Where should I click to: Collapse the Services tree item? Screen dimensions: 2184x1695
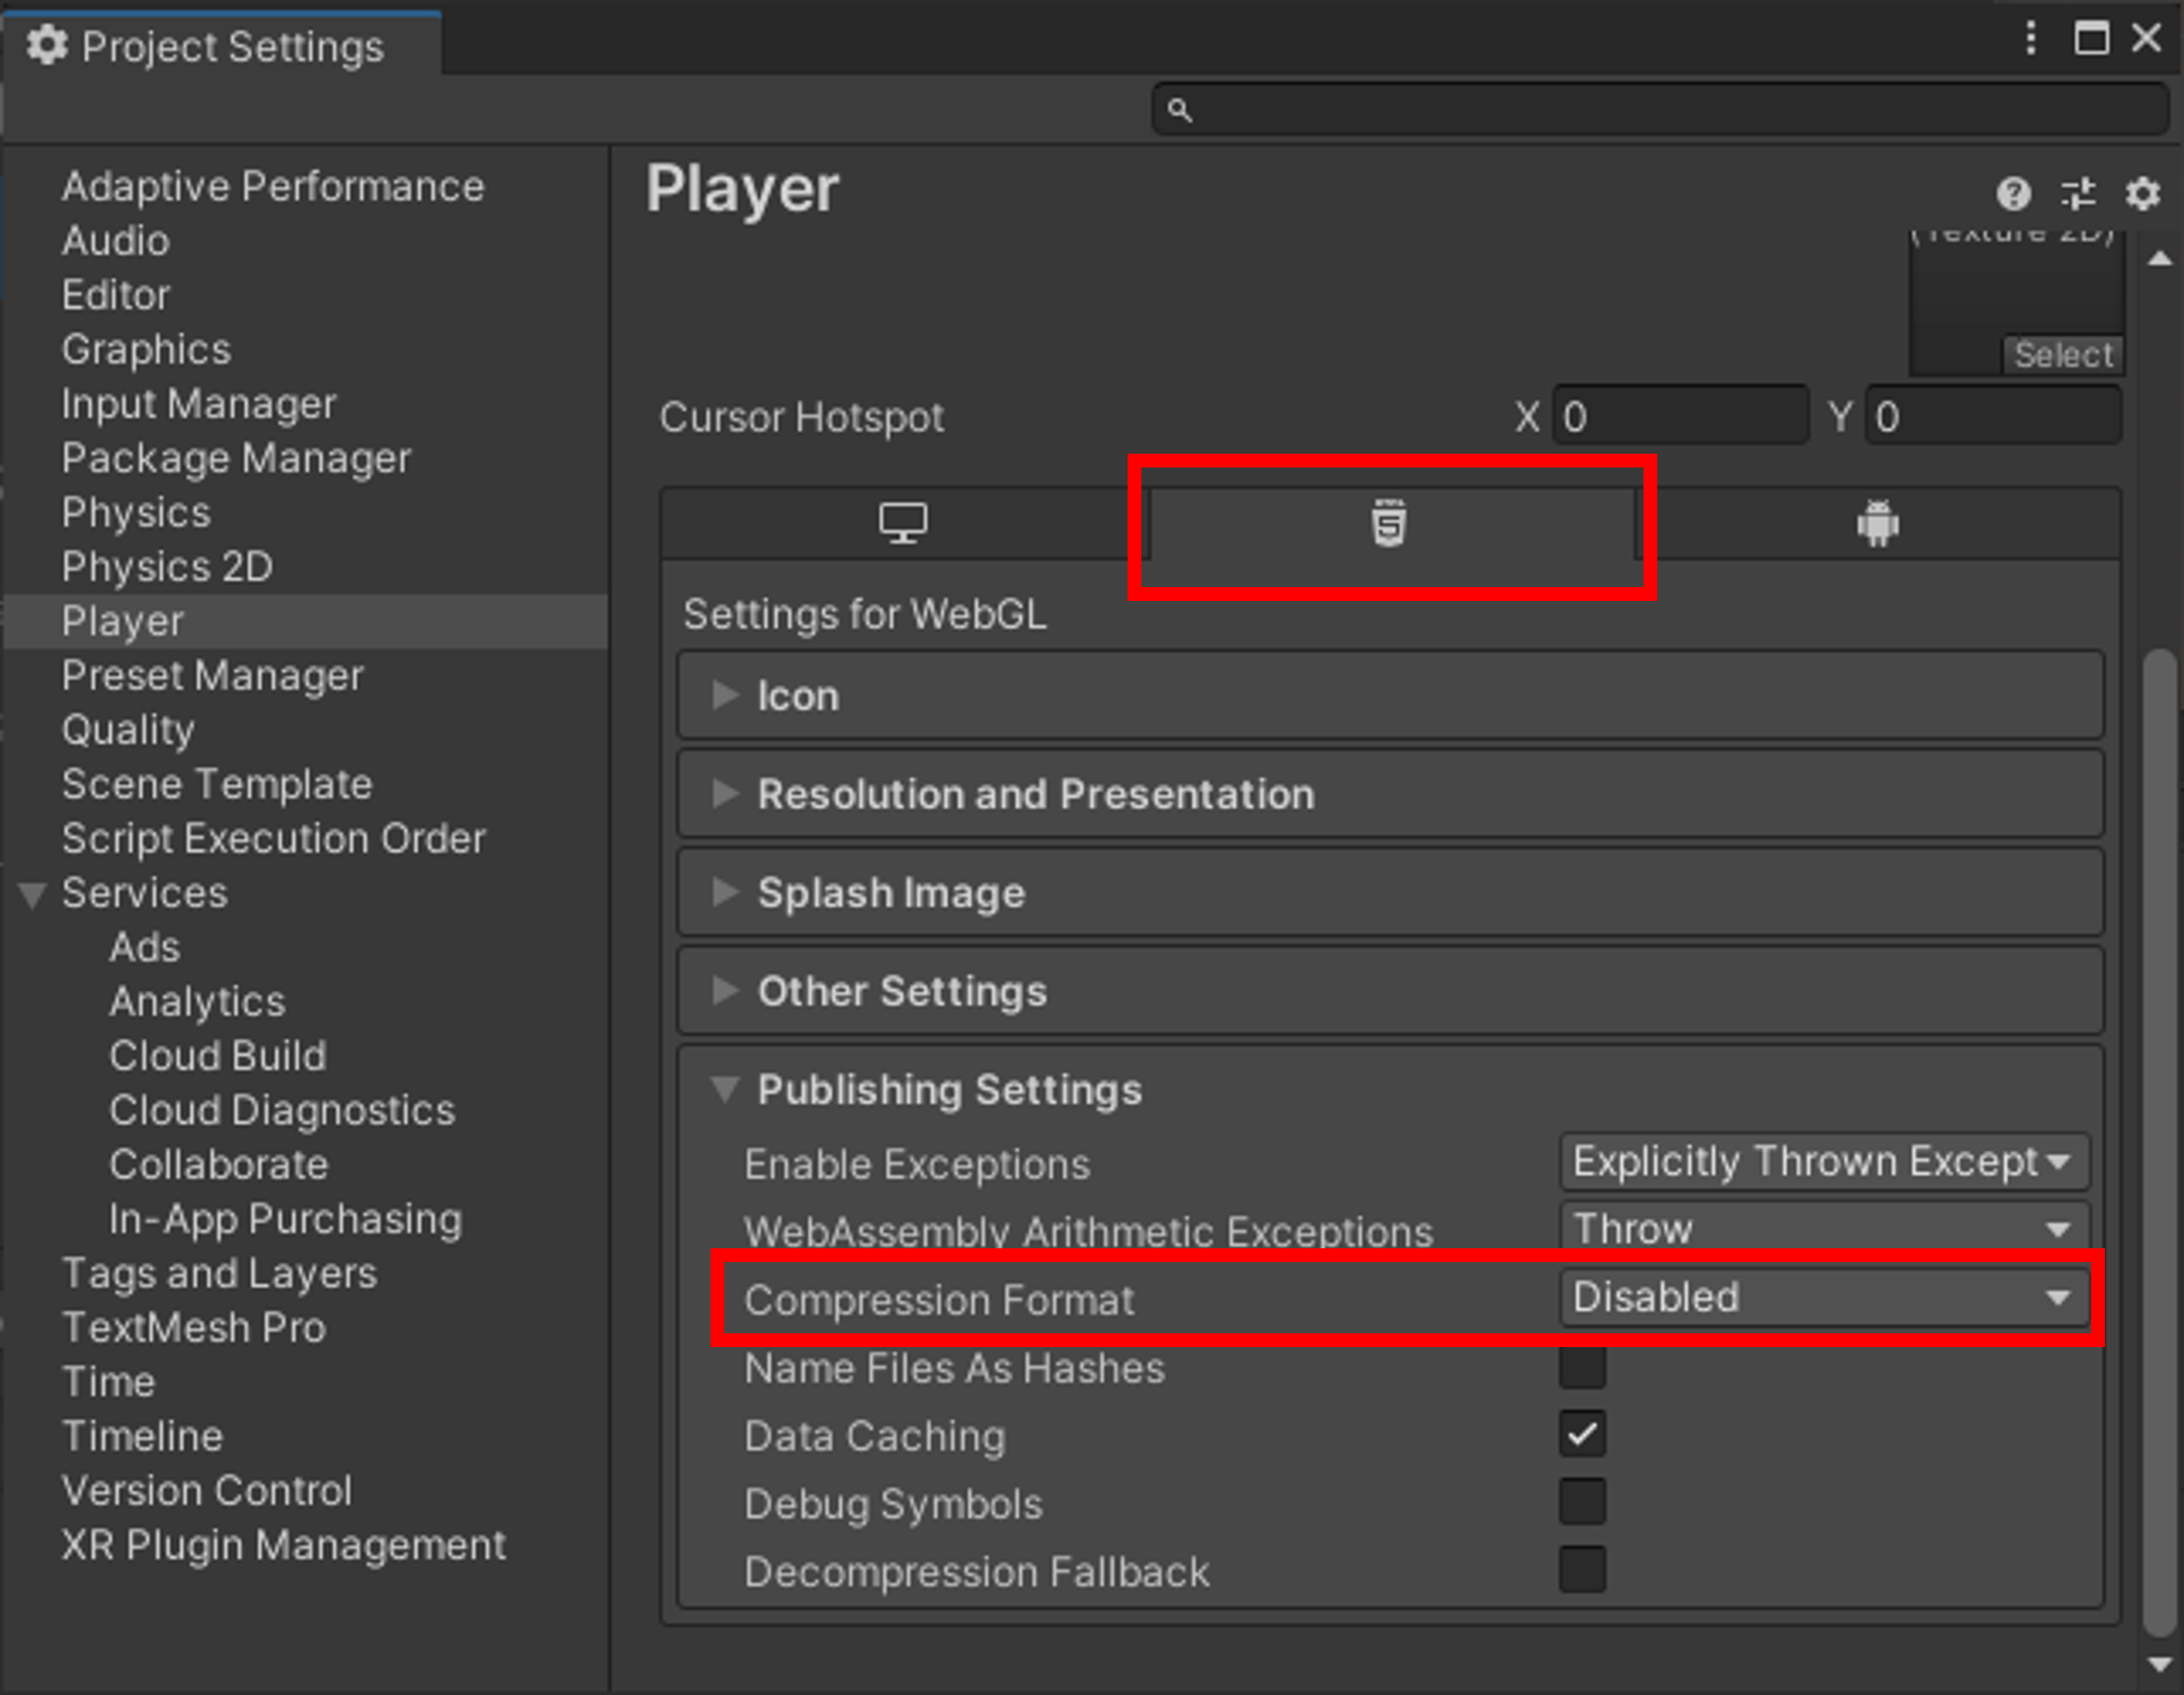pos(33,894)
